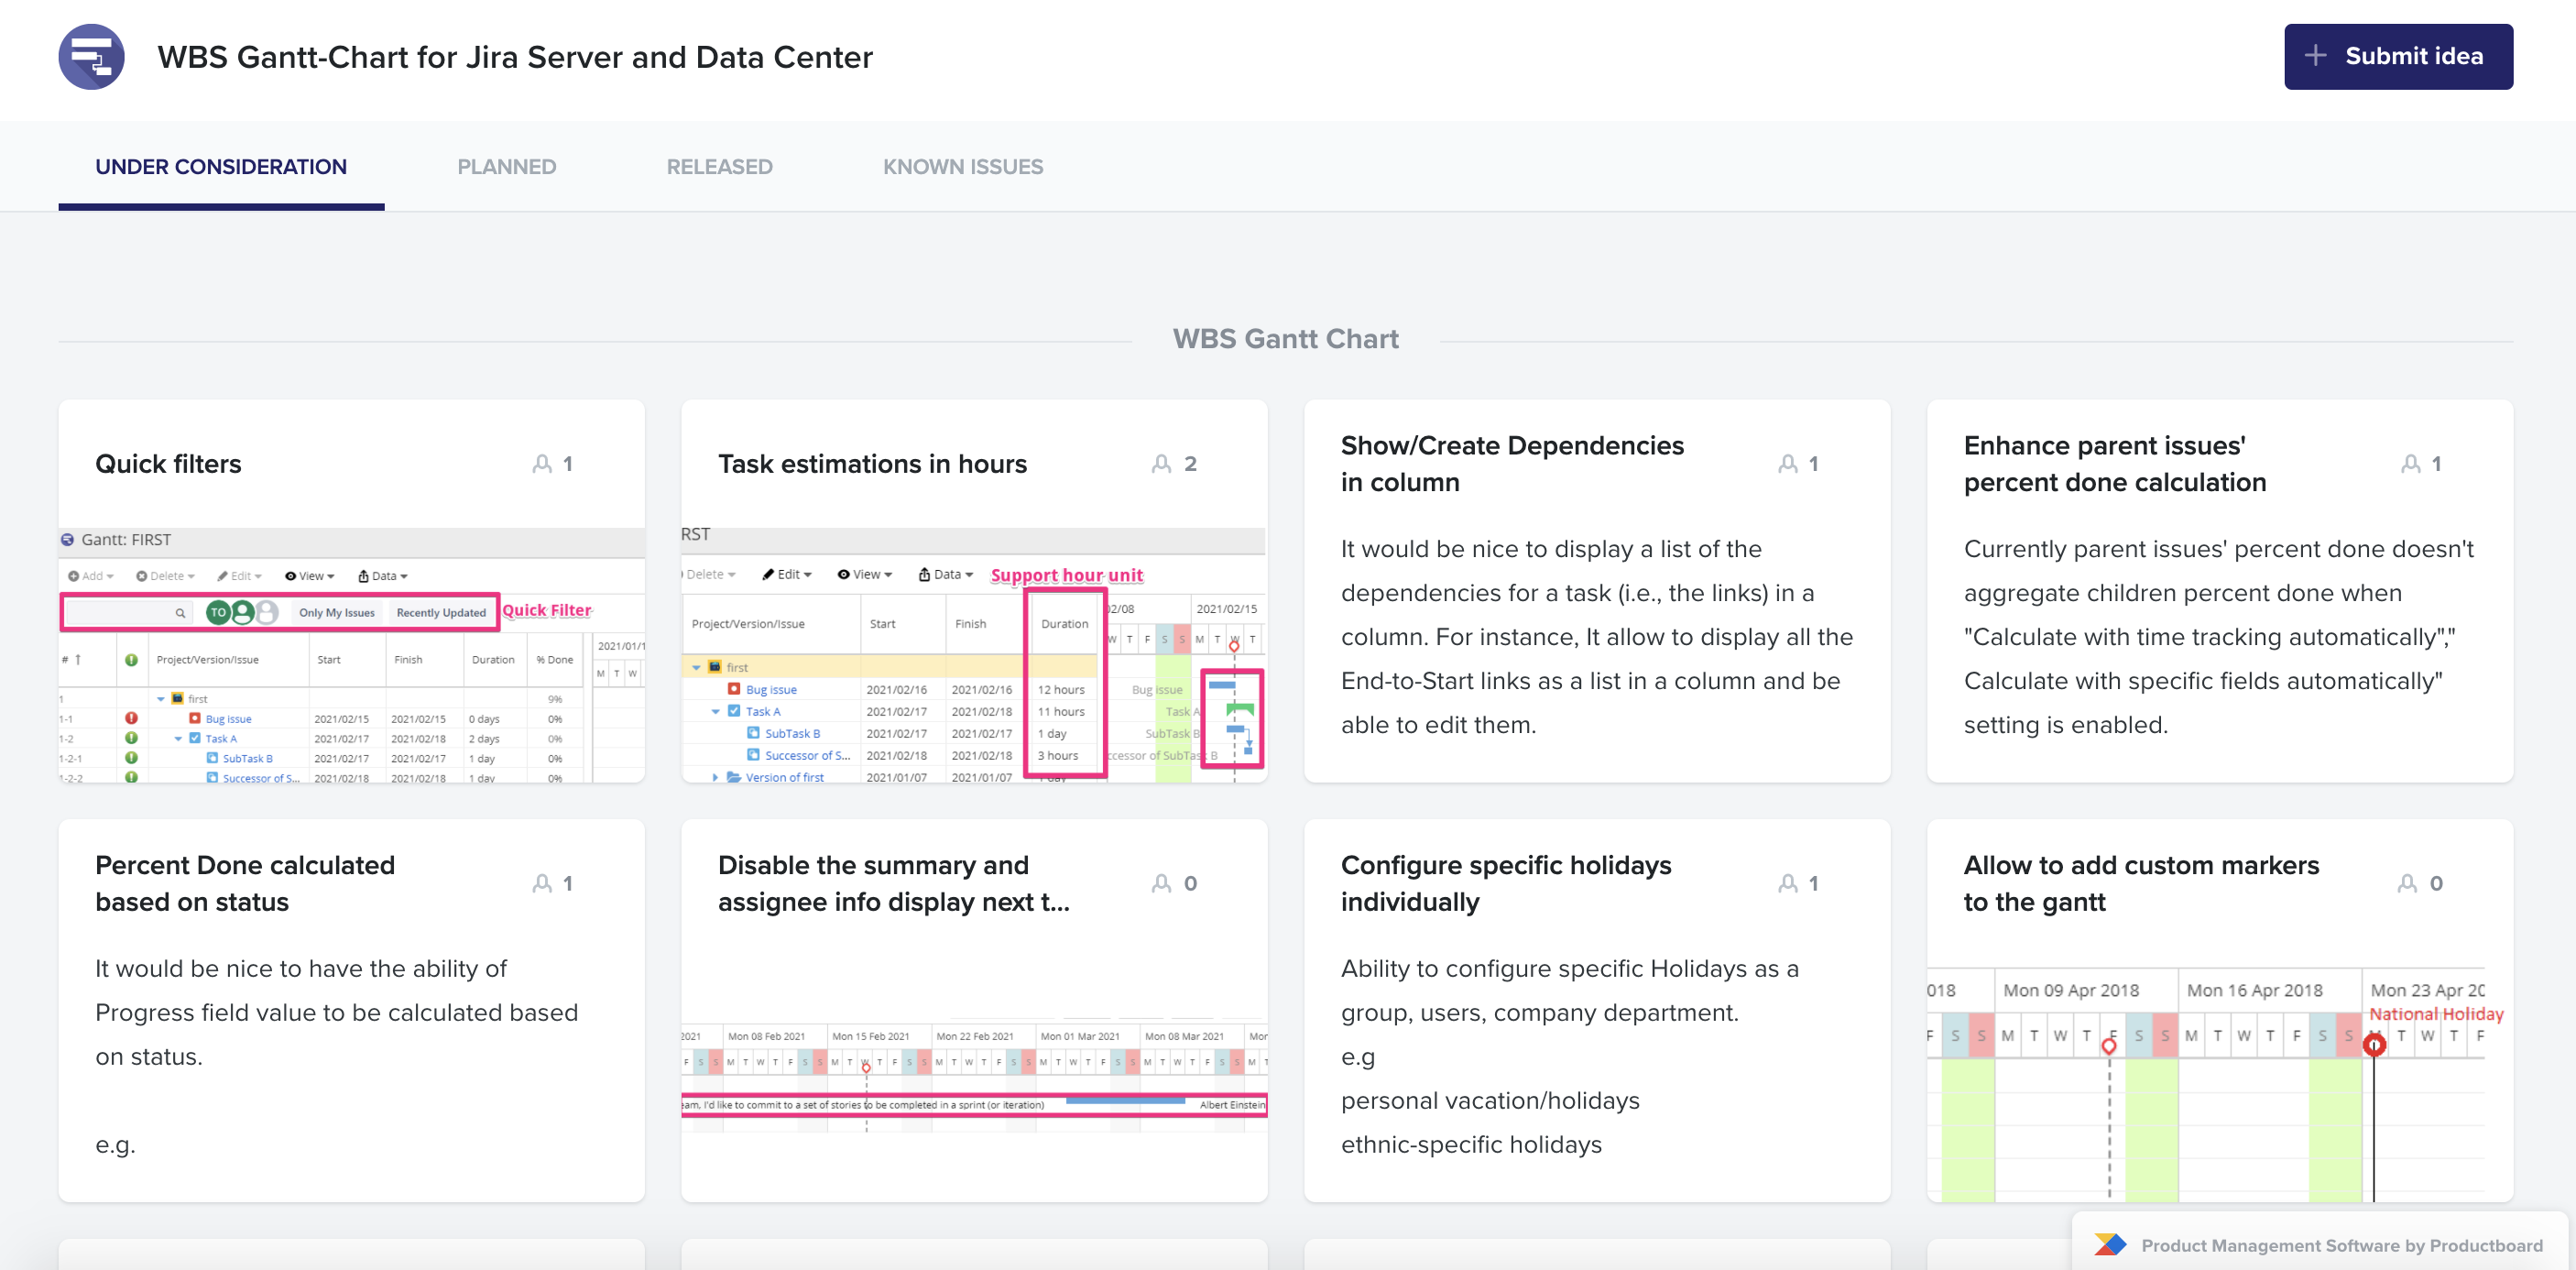Open Configure specific holidays individually idea
2576x1270 pixels.
pyautogui.click(x=1505, y=884)
